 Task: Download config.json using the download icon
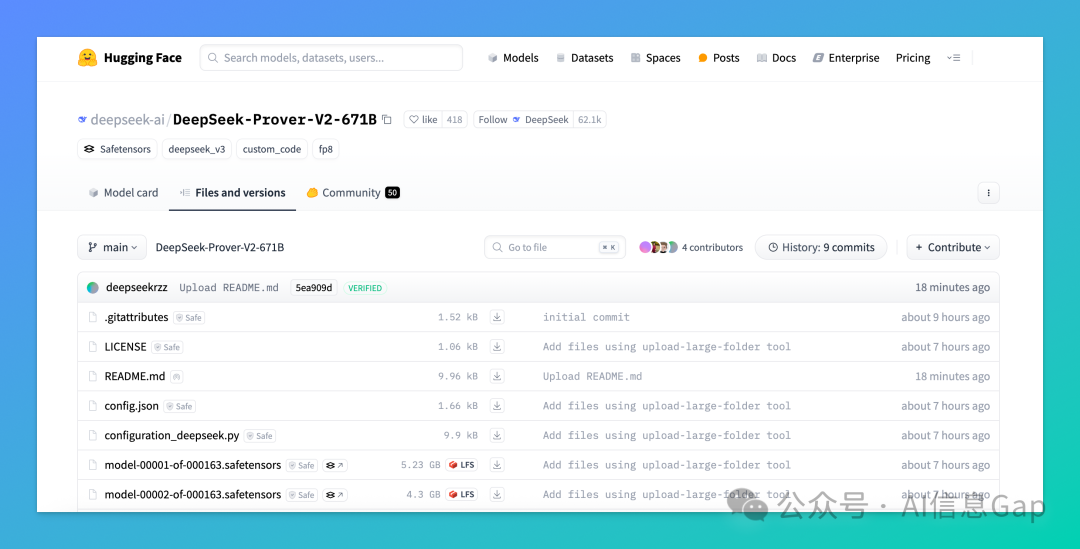coord(497,406)
